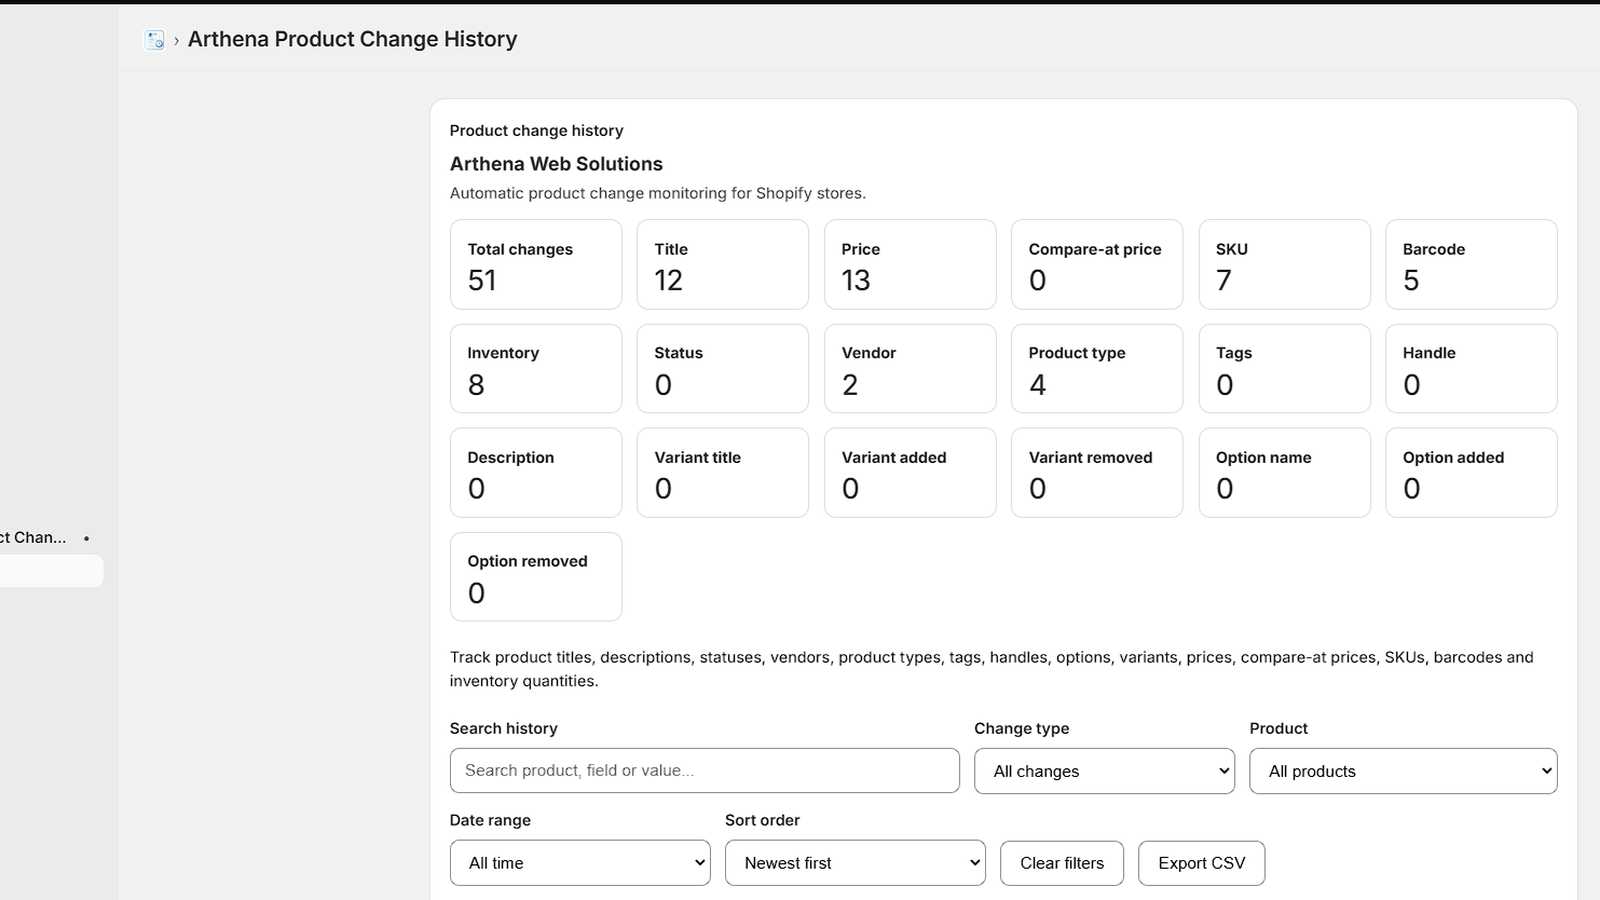Select the Variant added card

910,473
